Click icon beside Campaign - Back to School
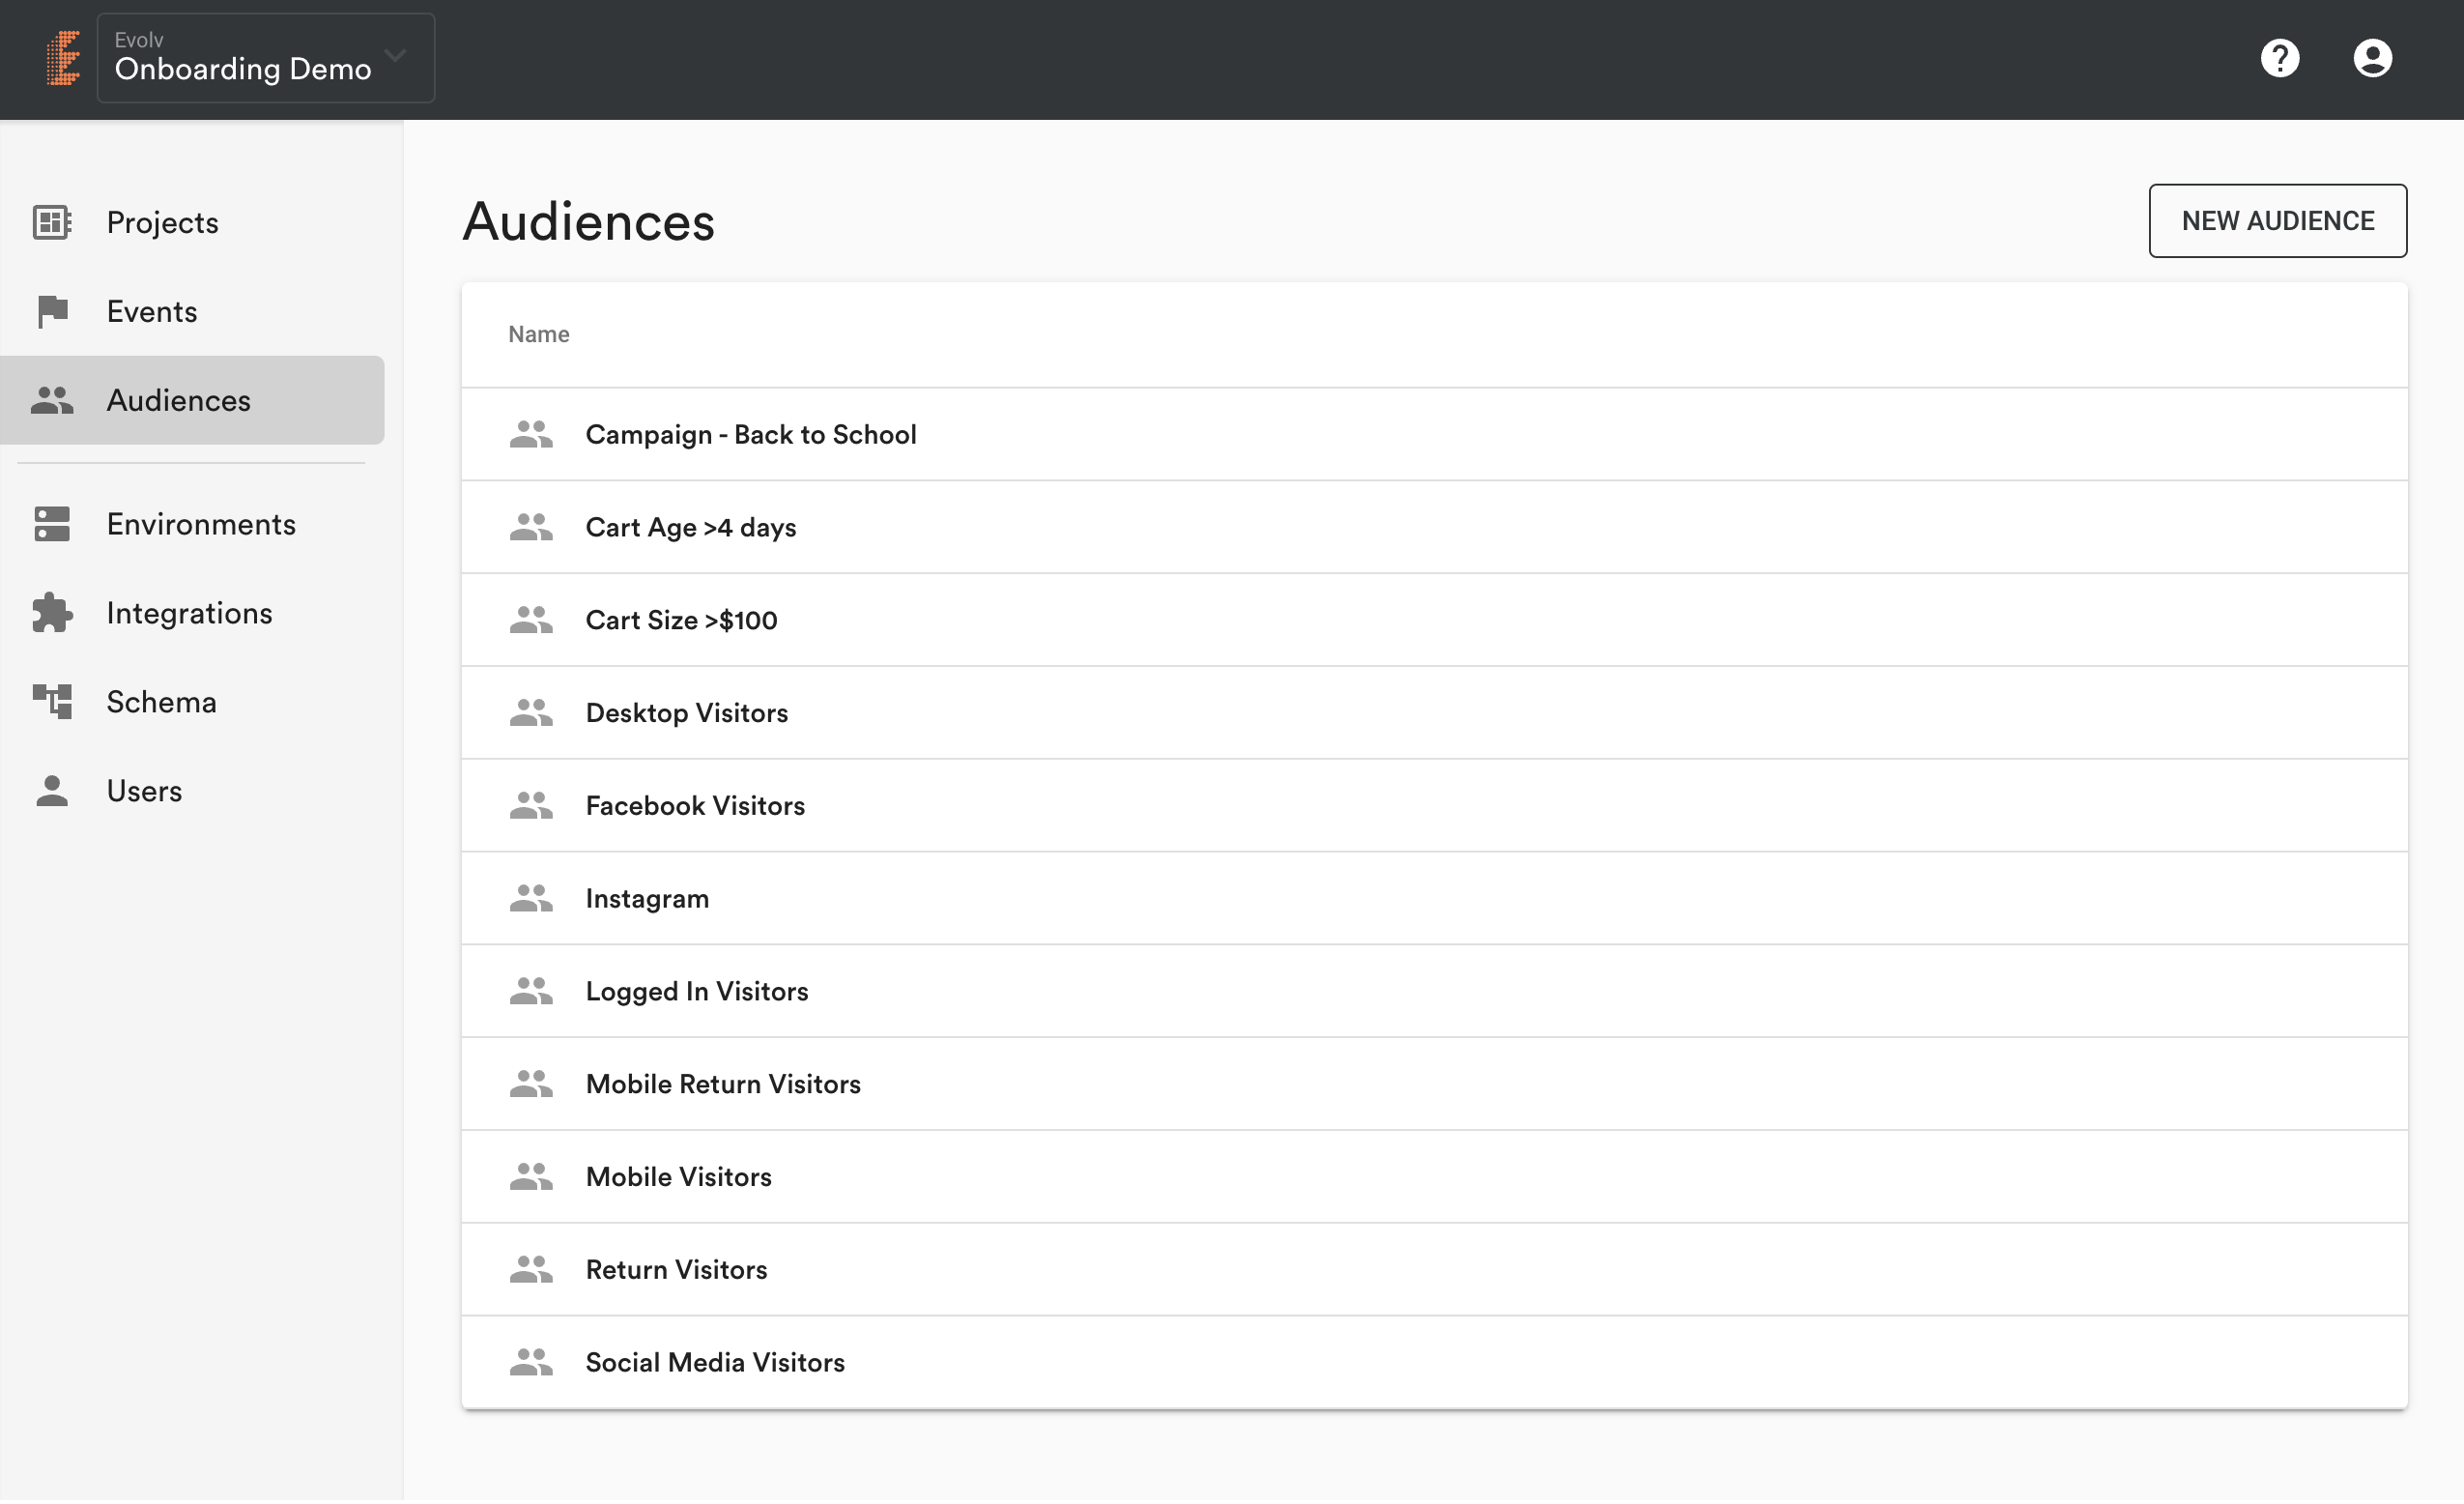Viewport: 2464px width, 1504px height. point(531,435)
